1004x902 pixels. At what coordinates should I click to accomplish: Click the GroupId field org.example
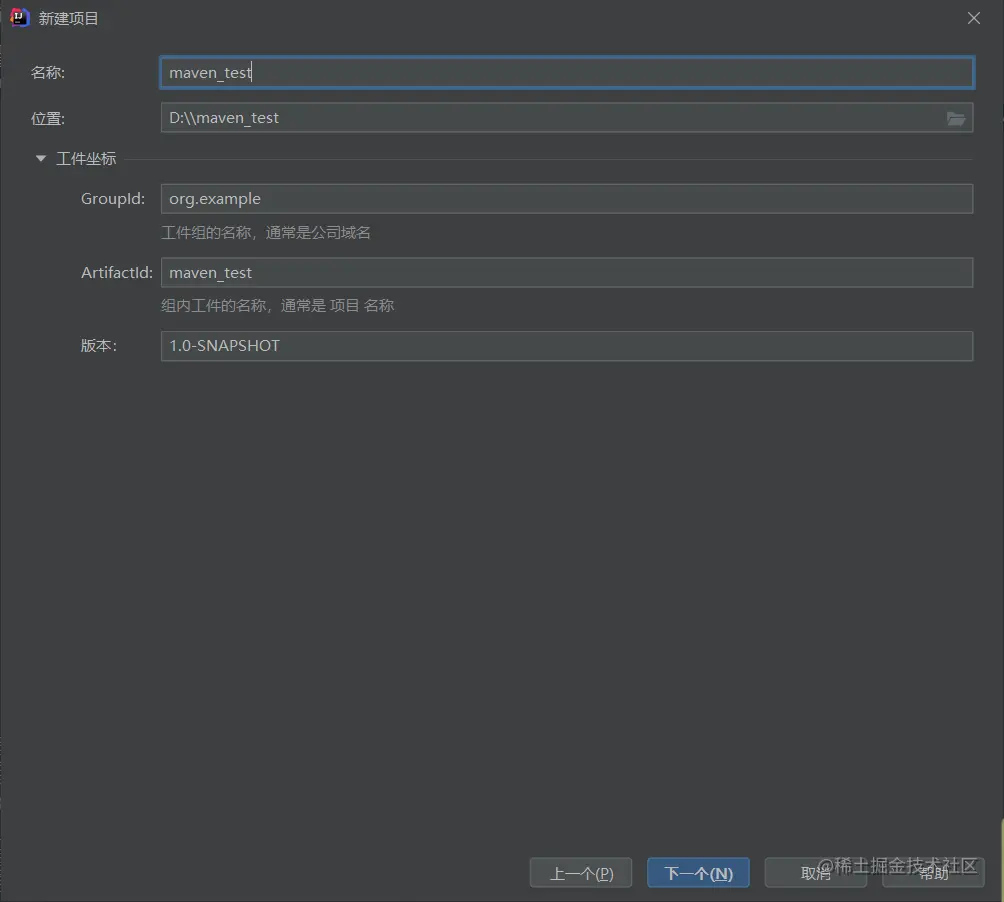click(567, 198)
